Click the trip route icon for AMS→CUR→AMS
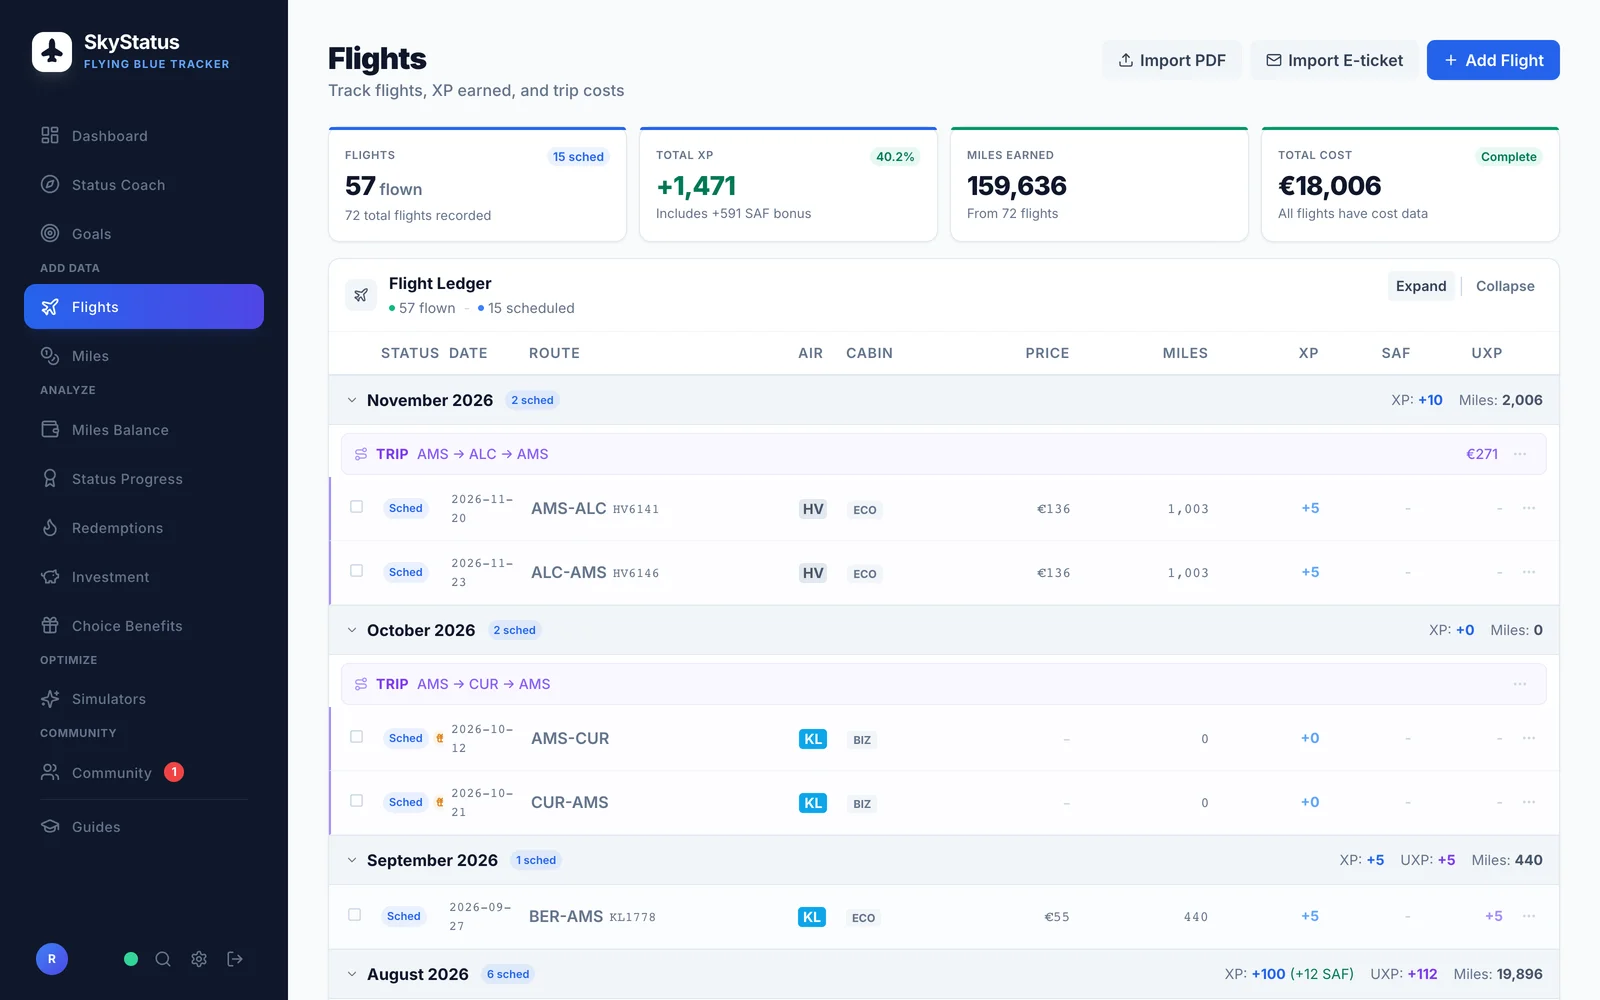The width and height of the screenshot is (1600, 1000). pos(361,684)
